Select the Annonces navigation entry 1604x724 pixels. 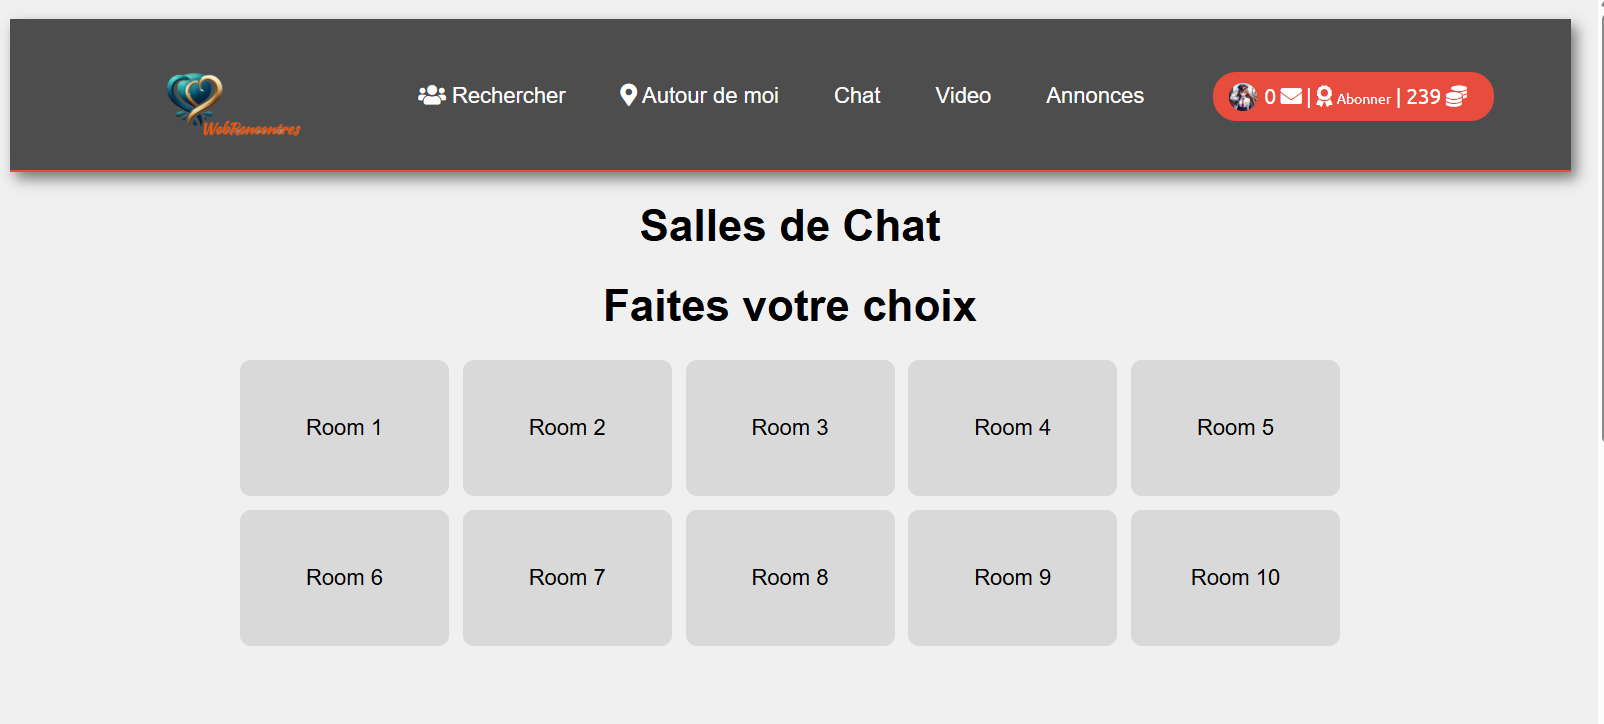point(1094,95)
